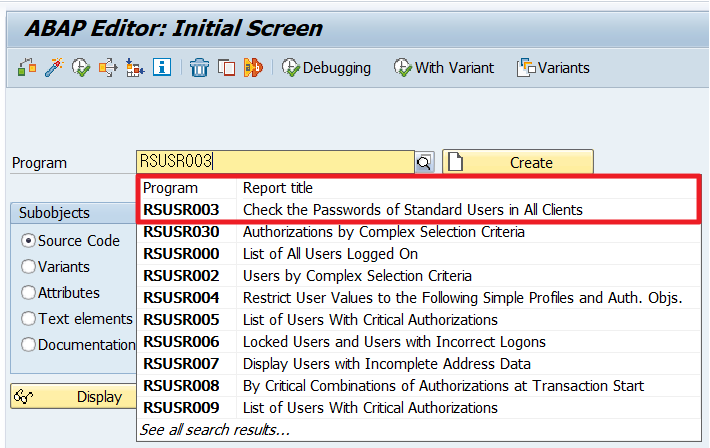This screenshot has height=448, width=710.
Task: Open the Where-Used List arrow icon
Action: [x=108, y=68]
